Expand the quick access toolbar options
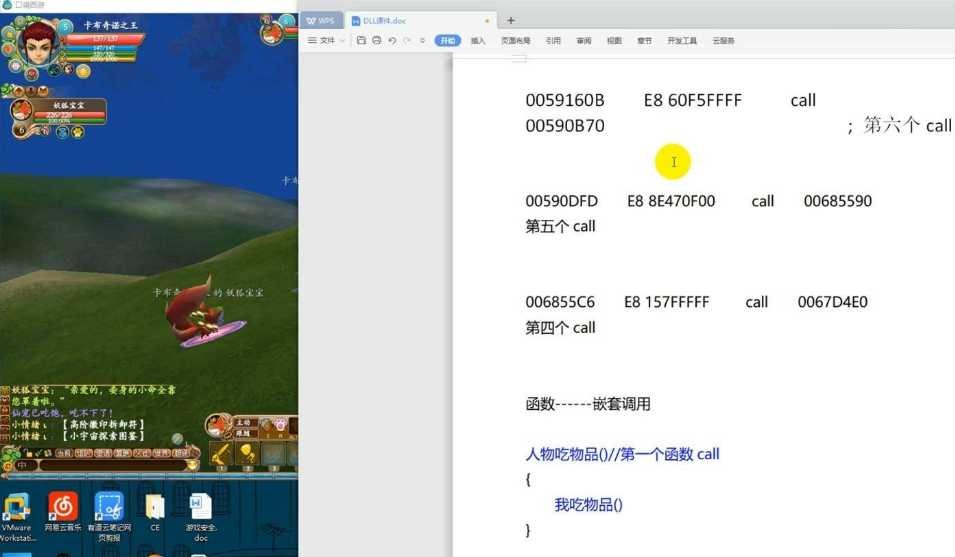This screenshot has height=557, width=955. [x=422, y=40]
